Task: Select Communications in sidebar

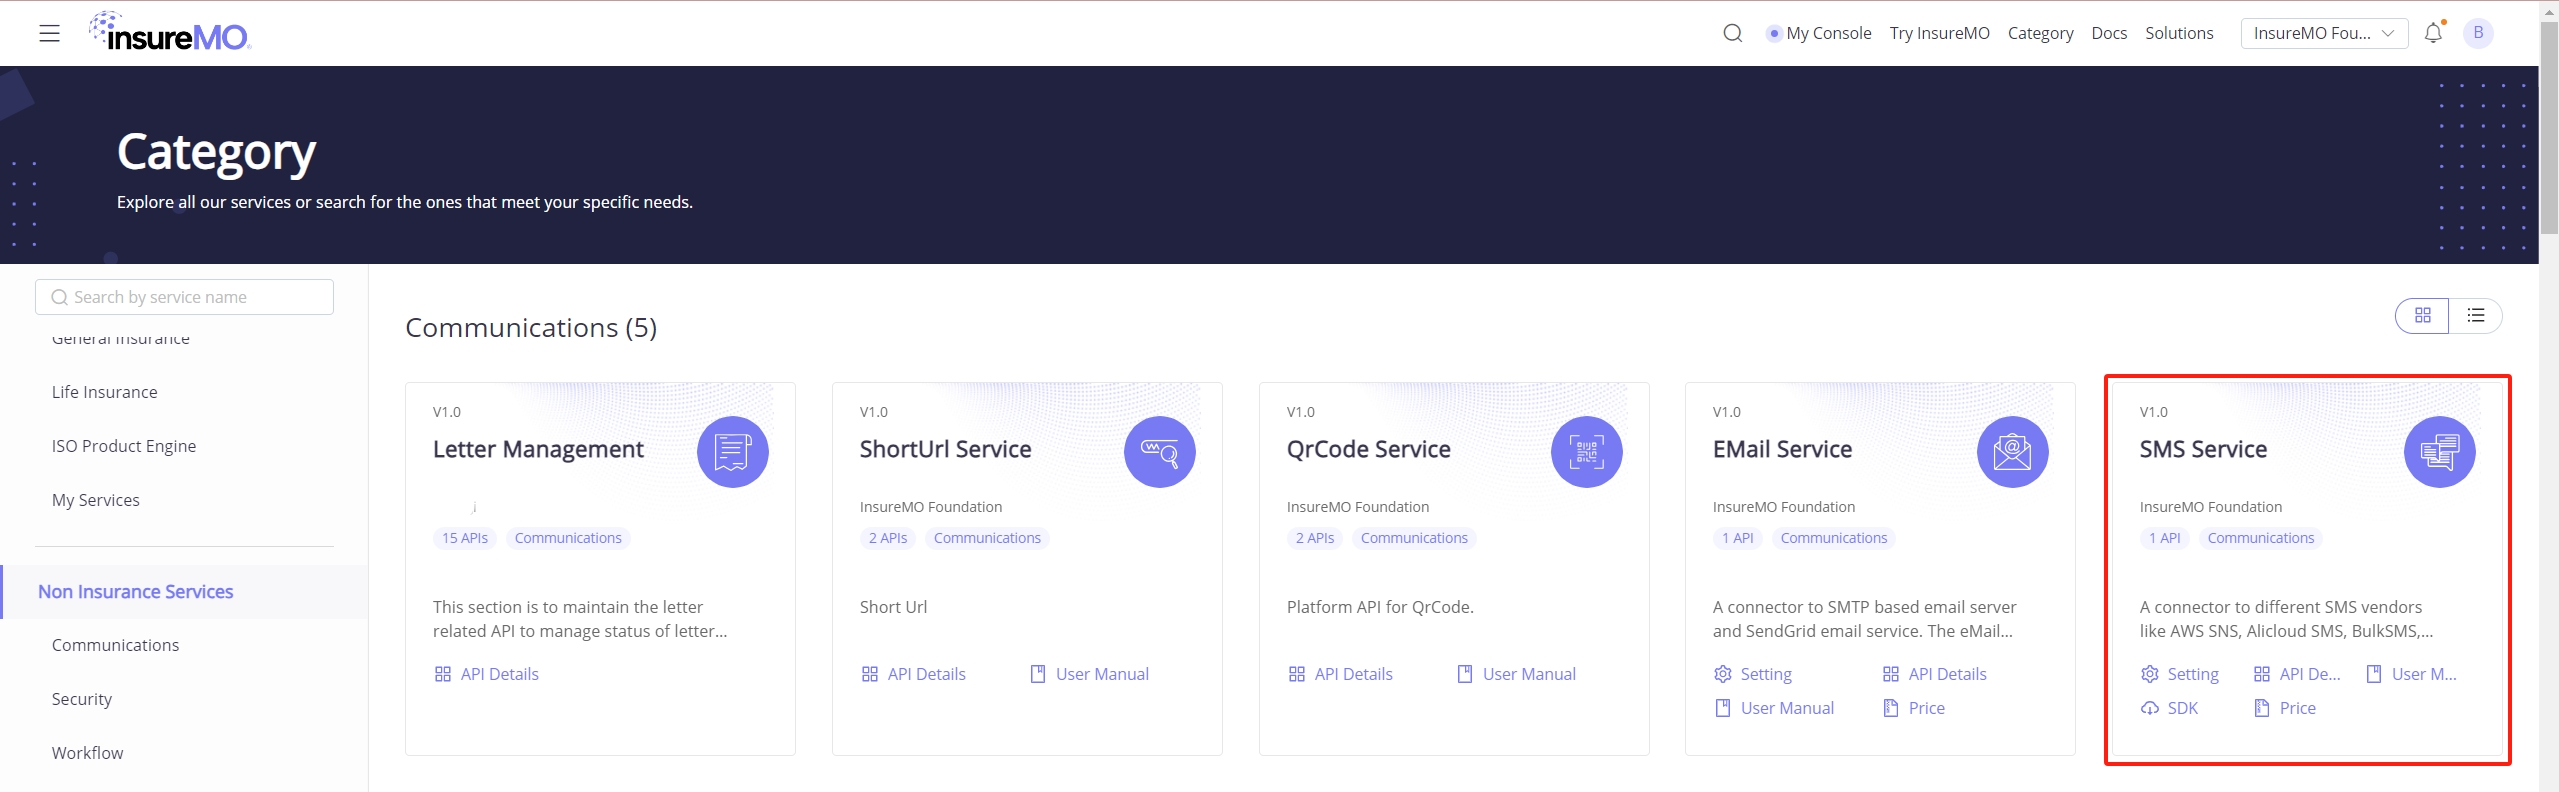Action: point(116,645)
